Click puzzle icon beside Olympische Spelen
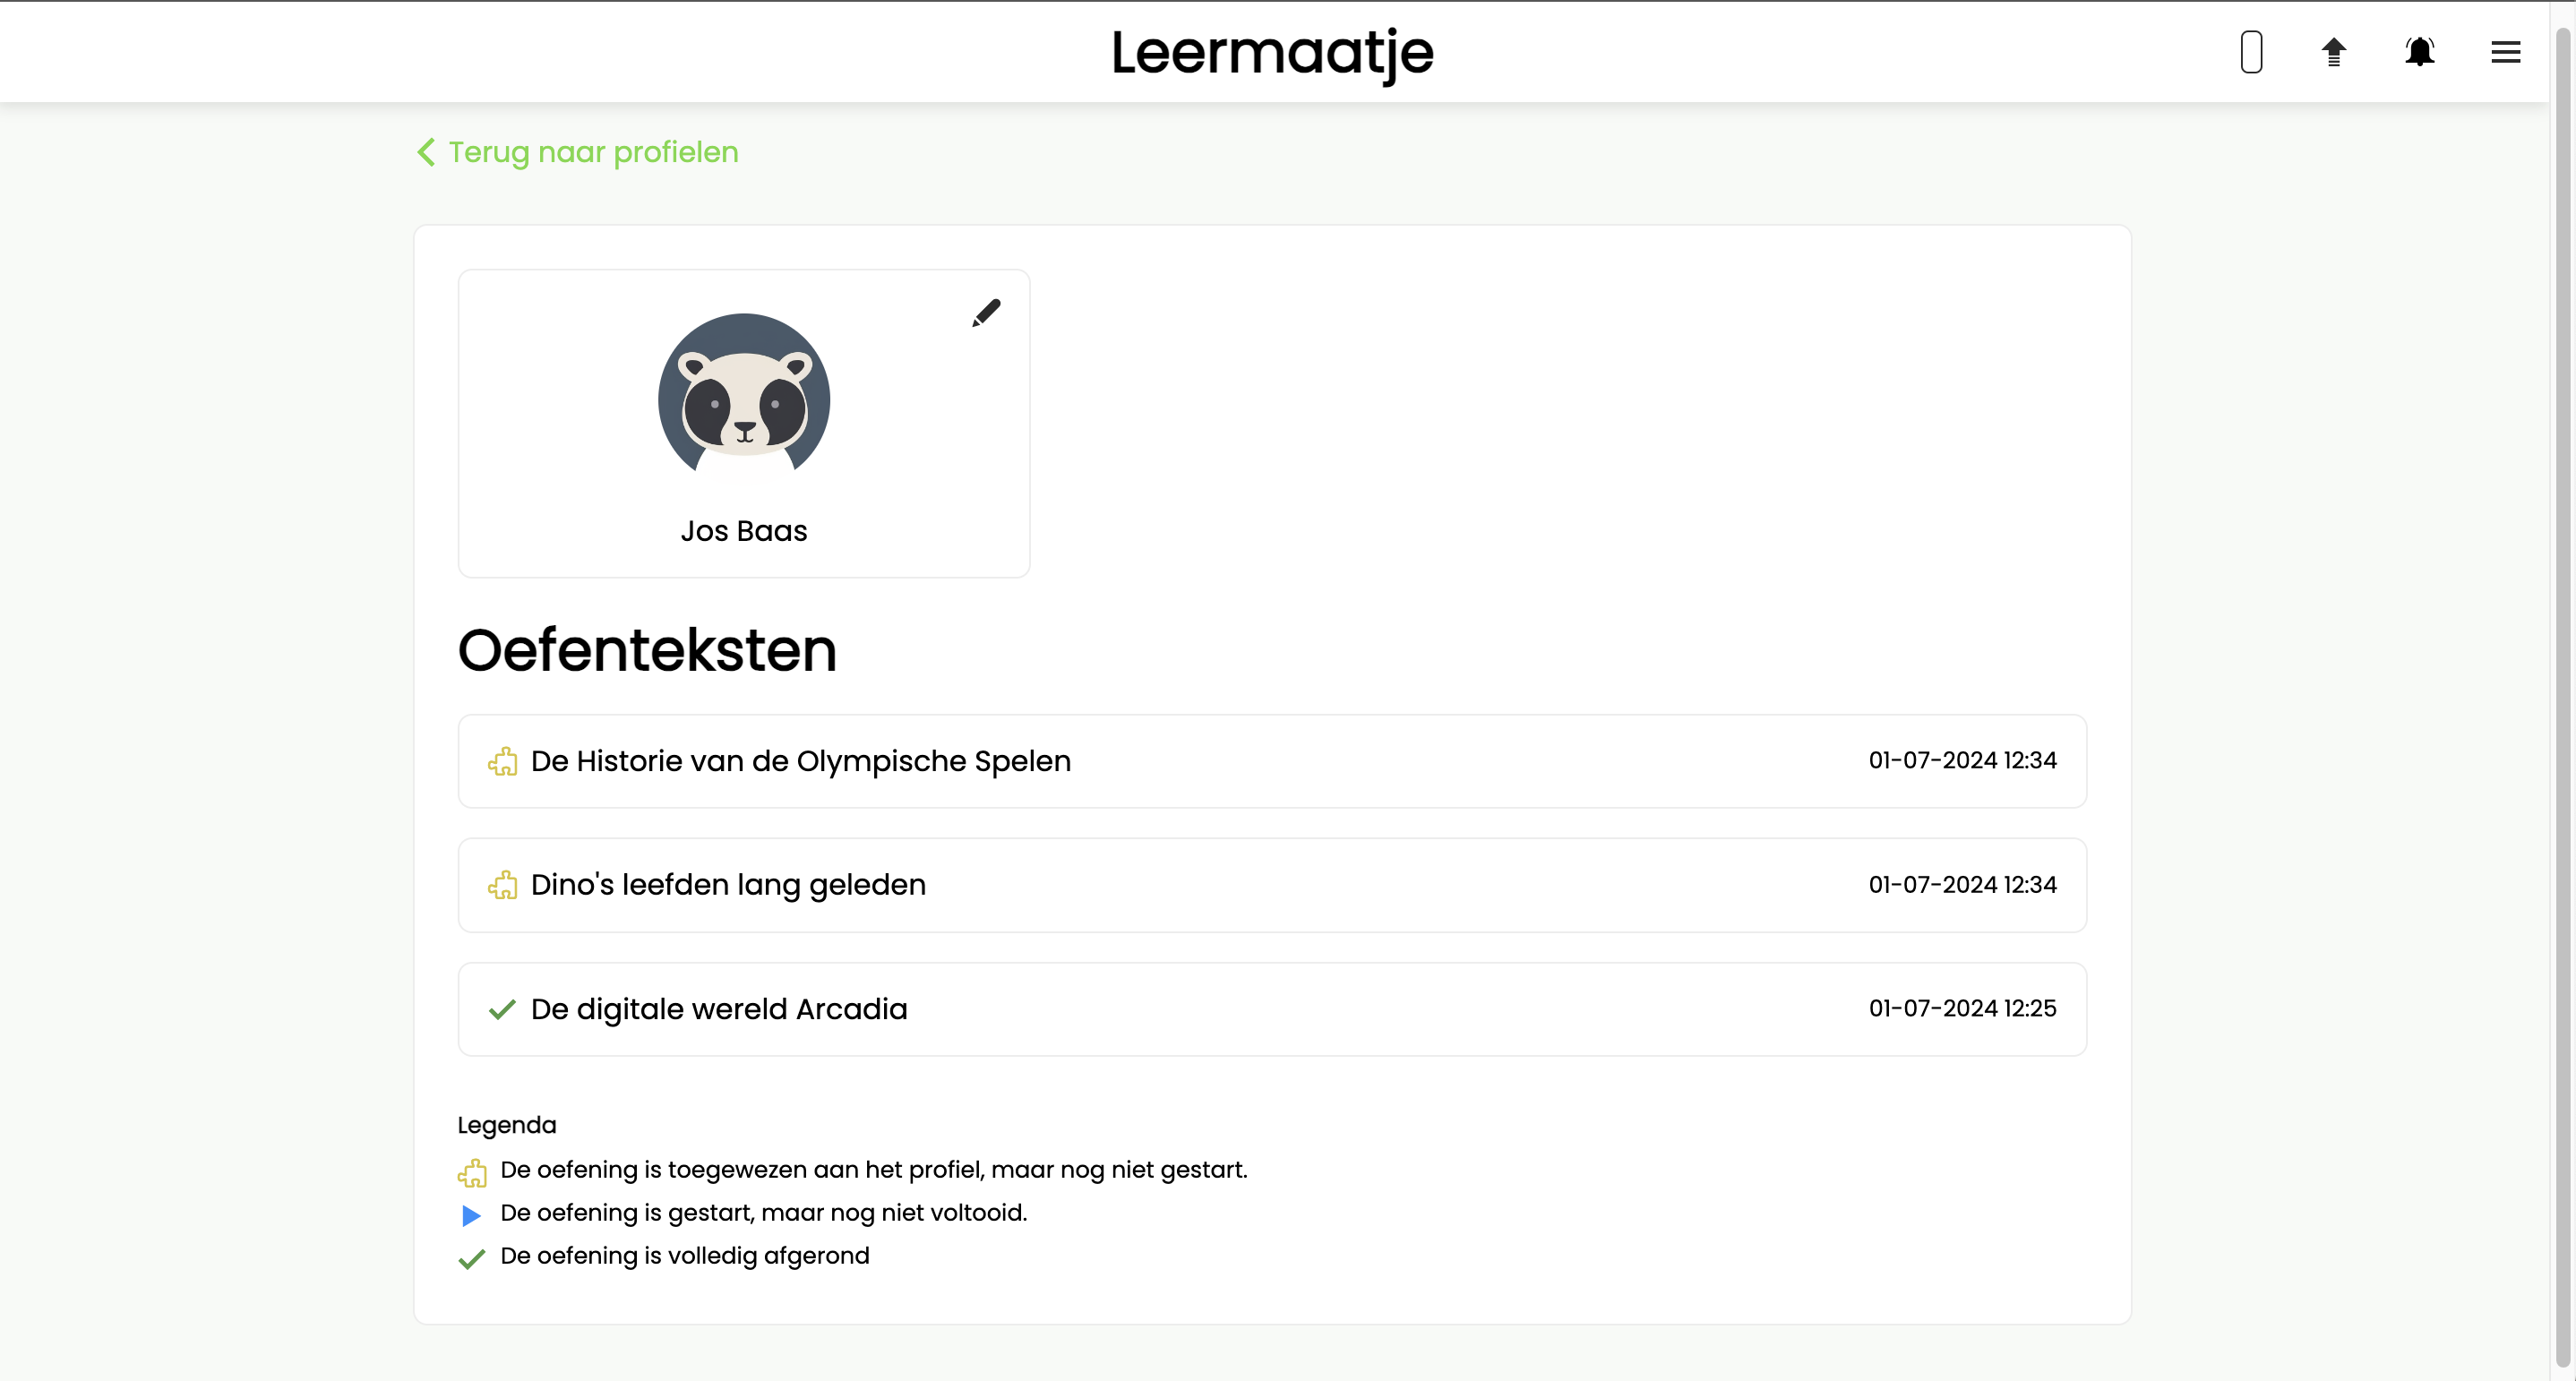The width and height of the screenshot is (2576, 1381). click(x=503, y=762)
